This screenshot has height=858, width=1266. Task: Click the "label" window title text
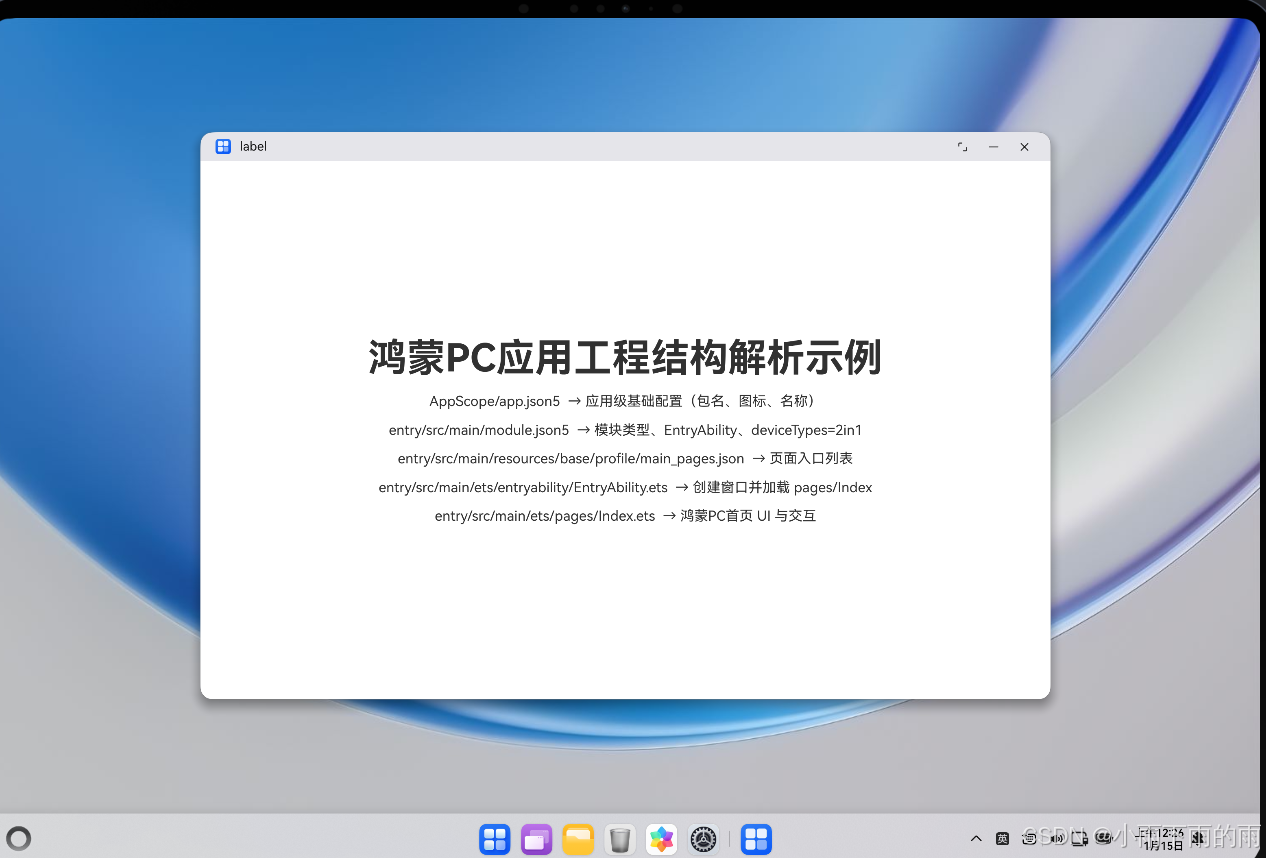(253, 146)
